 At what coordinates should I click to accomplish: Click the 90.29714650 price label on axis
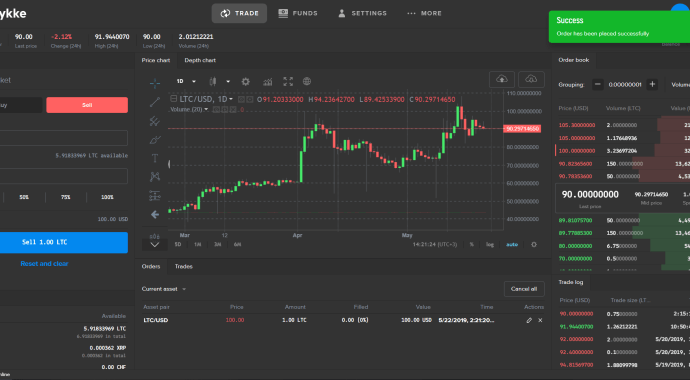[x=522, y=129]
